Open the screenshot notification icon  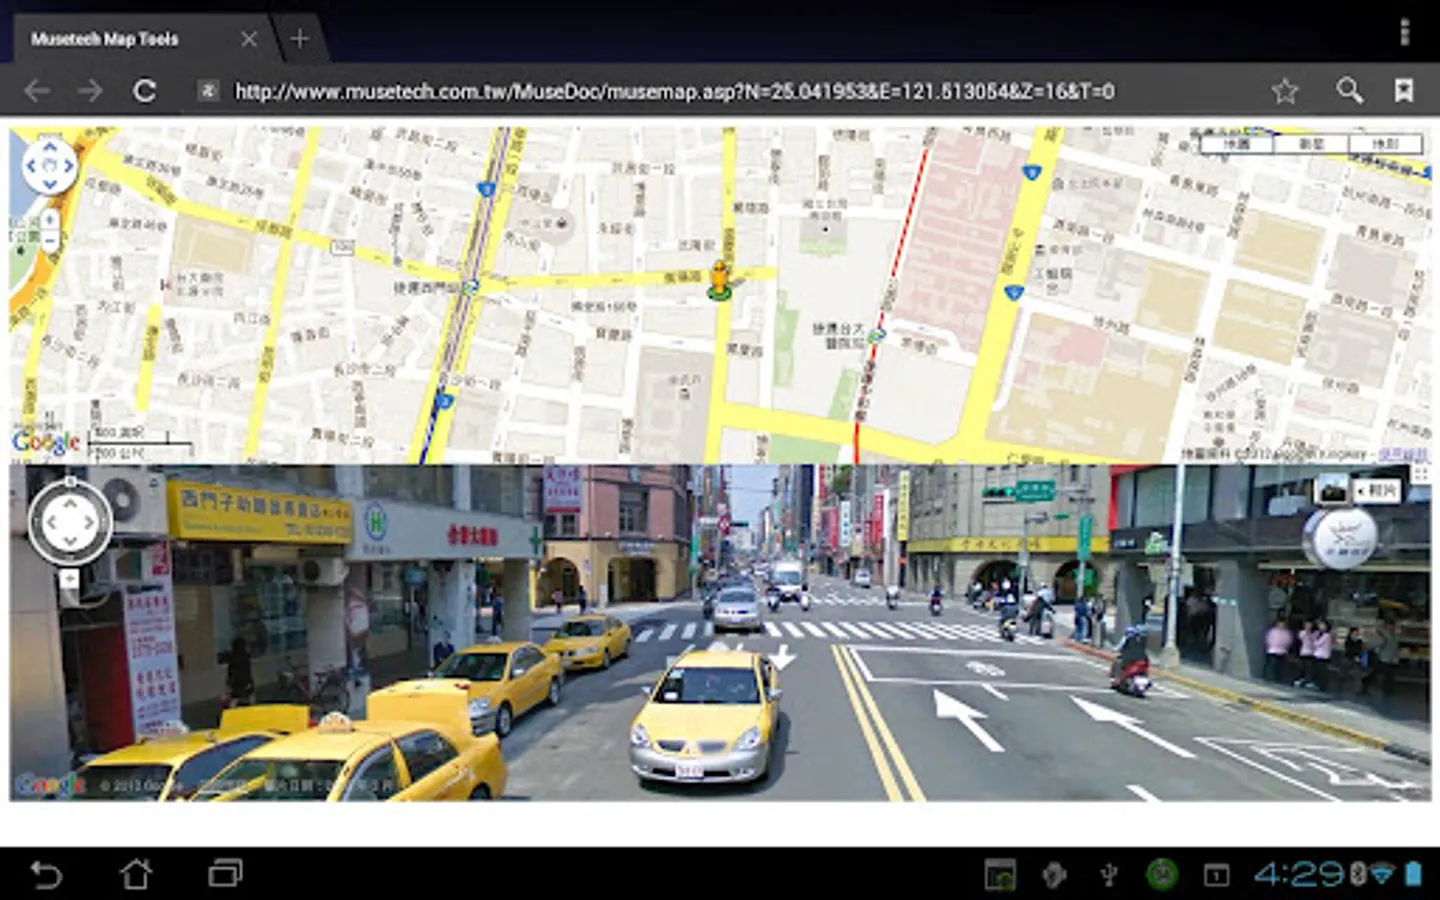(x=1000, y=874)
